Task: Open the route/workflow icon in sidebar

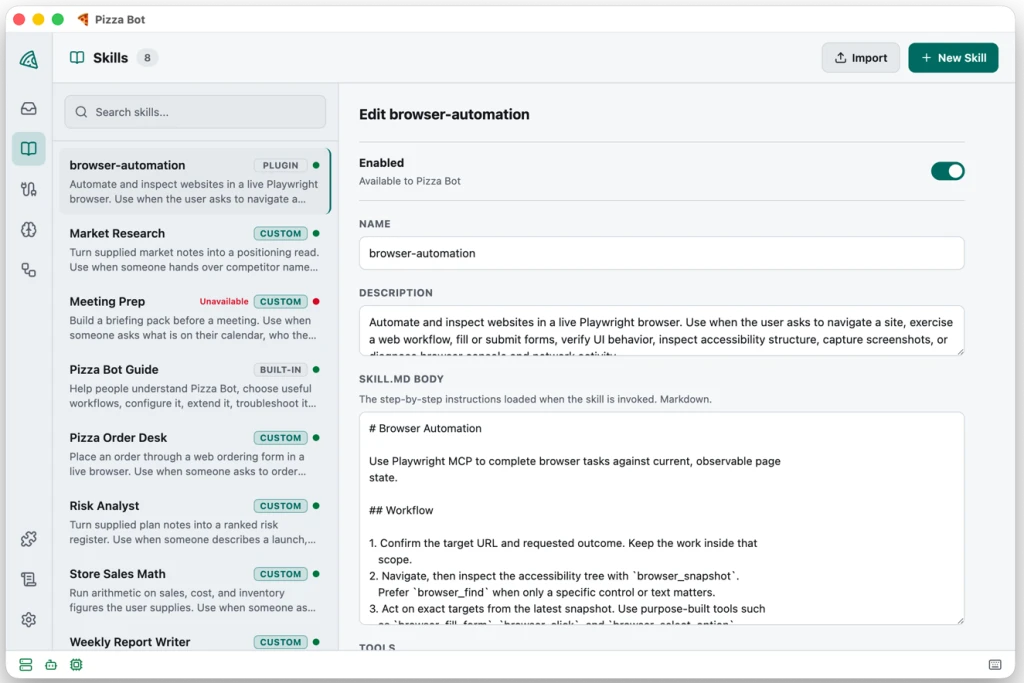Action: pos(29,189)
